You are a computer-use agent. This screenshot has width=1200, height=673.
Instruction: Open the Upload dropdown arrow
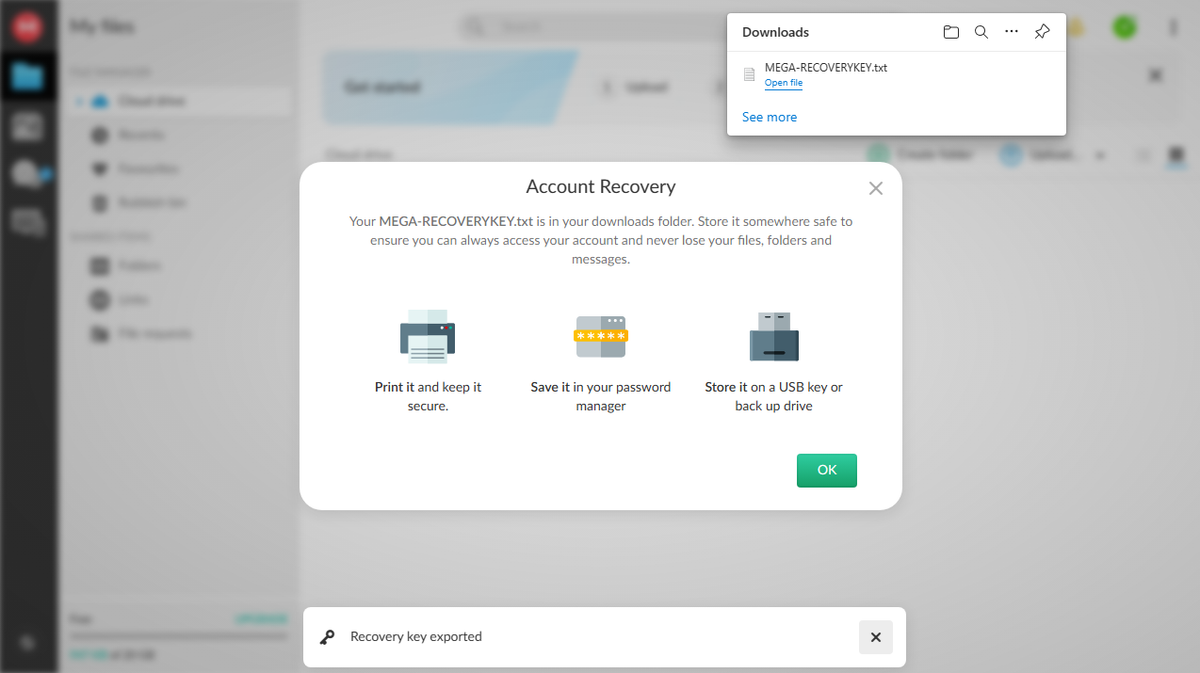point(1100,154)
